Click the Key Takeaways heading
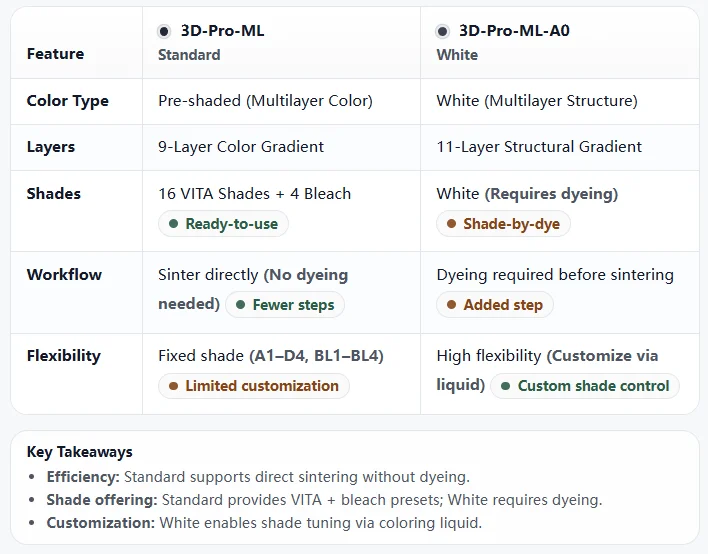This screenshot has height=554, width=708. [x=79, y=452]
